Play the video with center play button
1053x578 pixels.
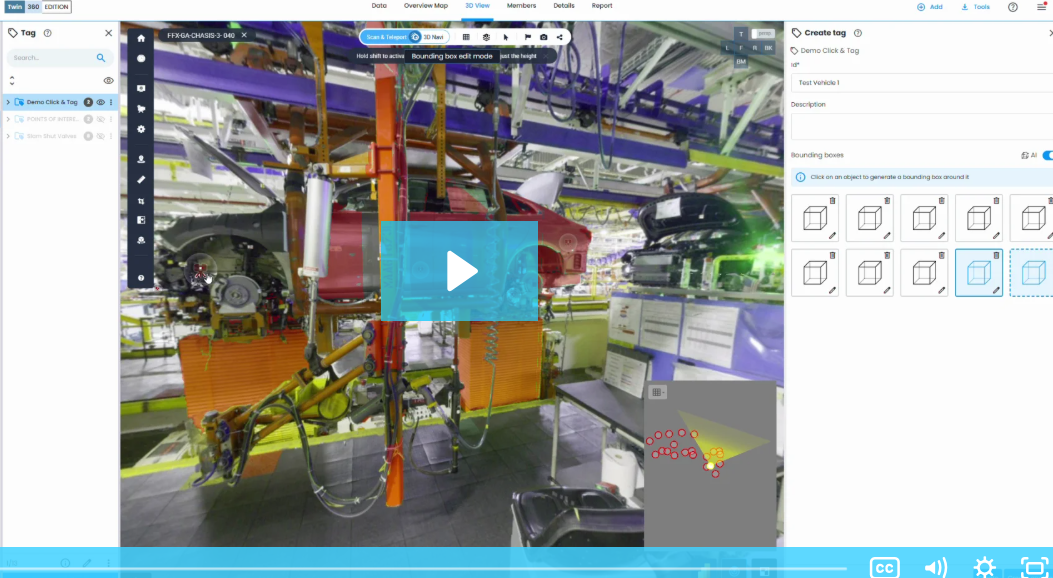[459, 271]
